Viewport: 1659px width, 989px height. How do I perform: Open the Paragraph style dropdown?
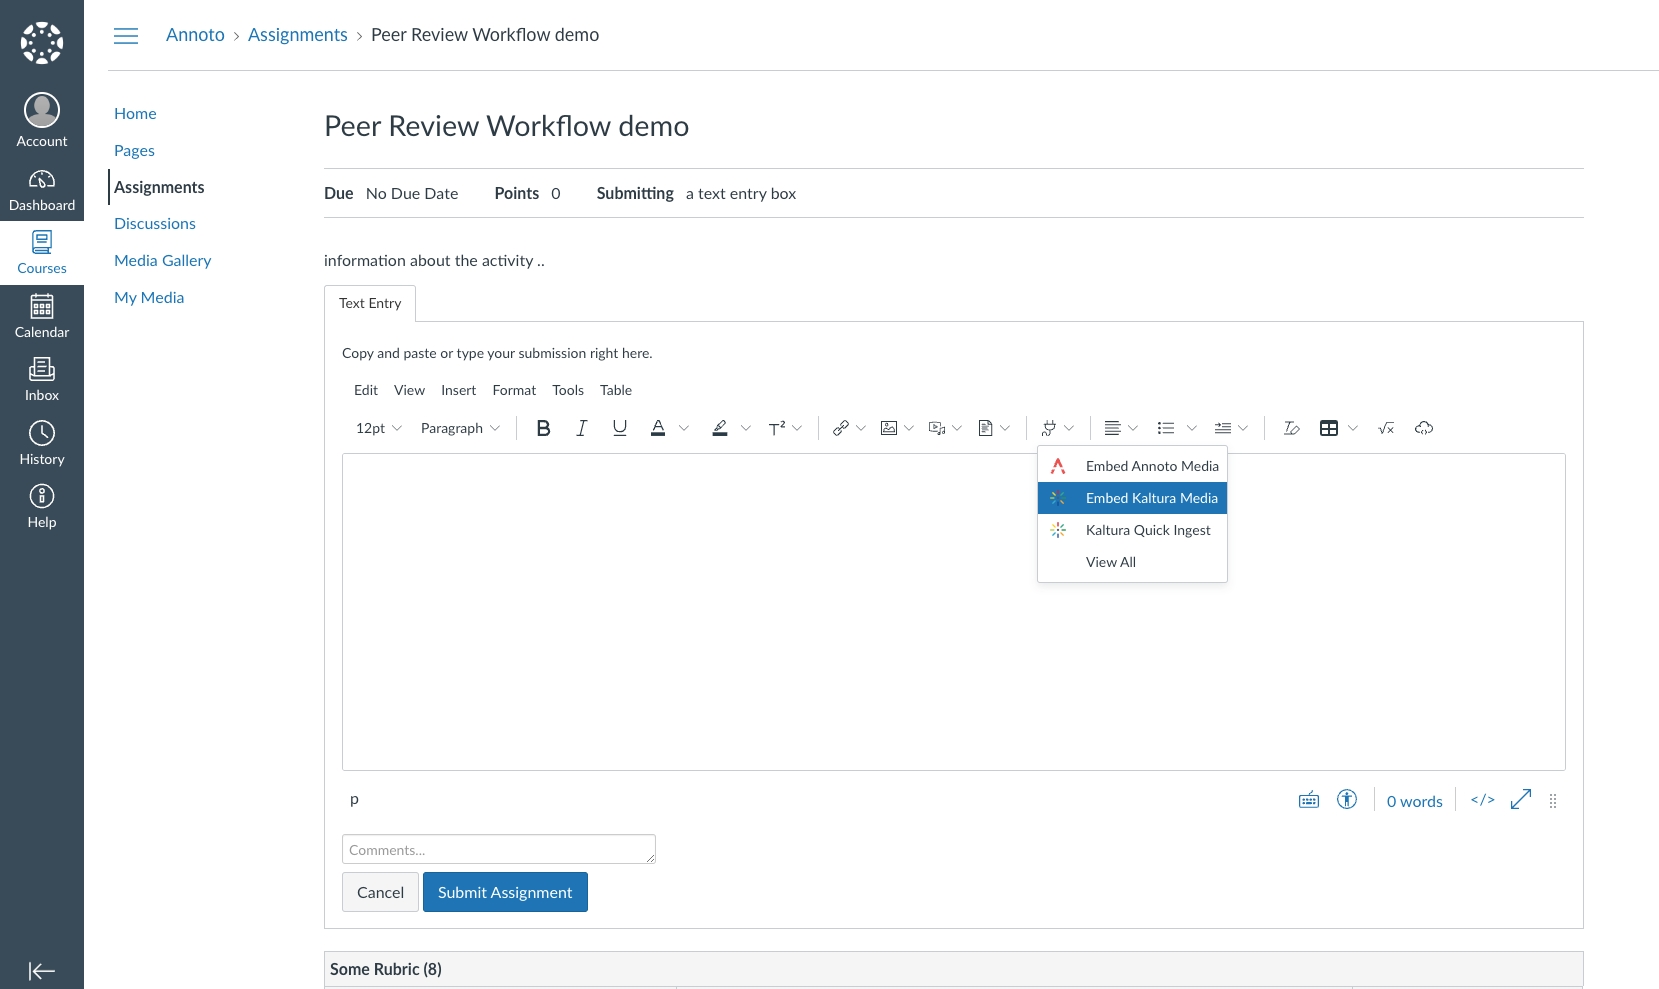pyautogui.click(x=460, y=428)
